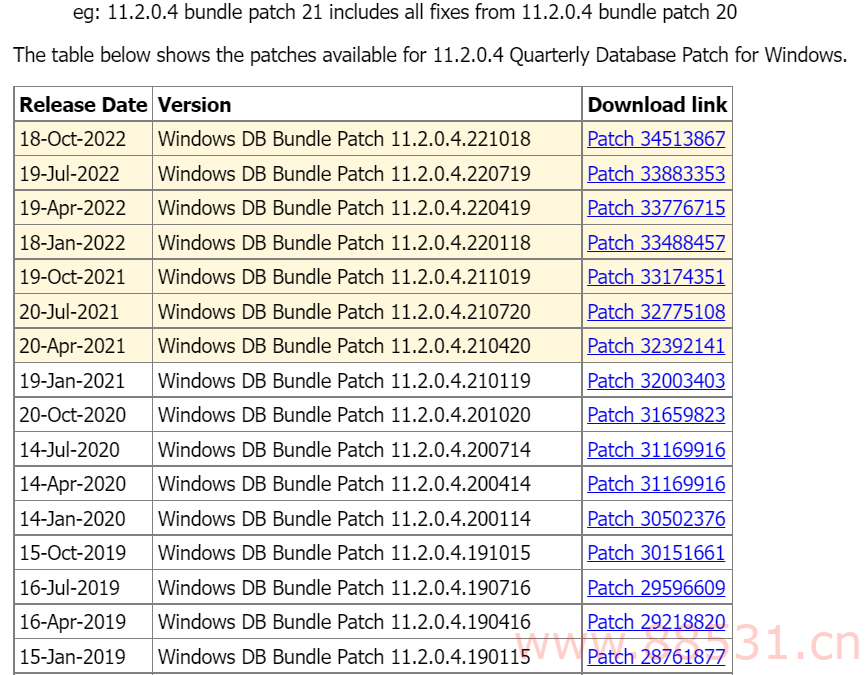Image resolution: width=868 pixels, height=675 pixels.
Task: Click the Patch 30502376 link
Action: click(x=656, y=519)
